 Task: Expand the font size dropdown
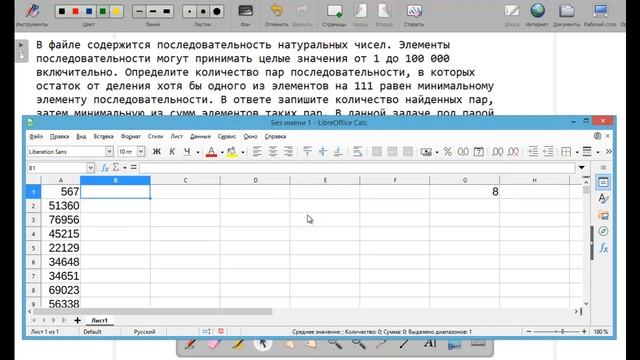(x=141, y=152)
